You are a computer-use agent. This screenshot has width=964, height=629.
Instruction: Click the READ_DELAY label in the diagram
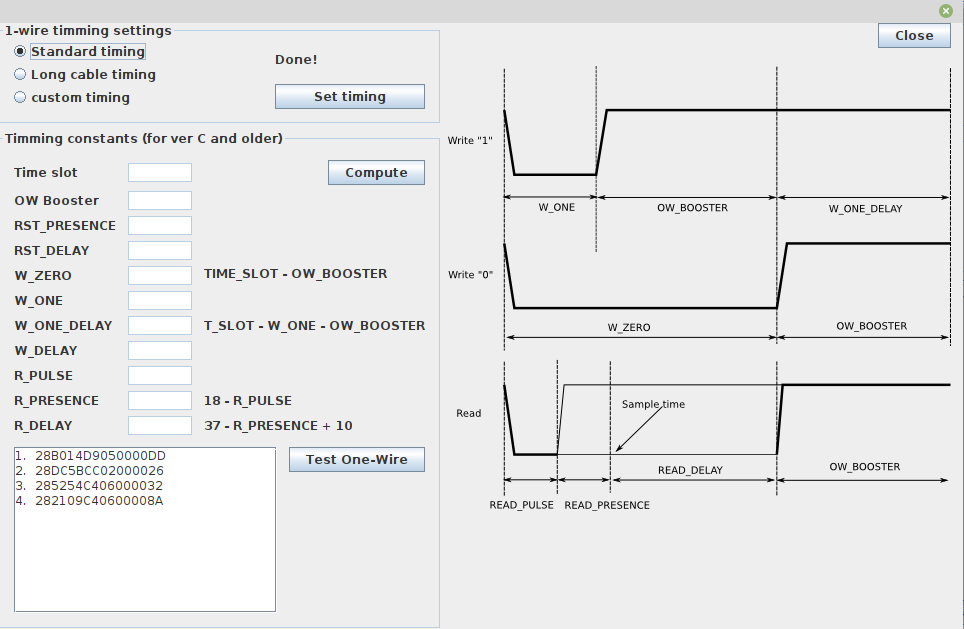pos(690,470)
